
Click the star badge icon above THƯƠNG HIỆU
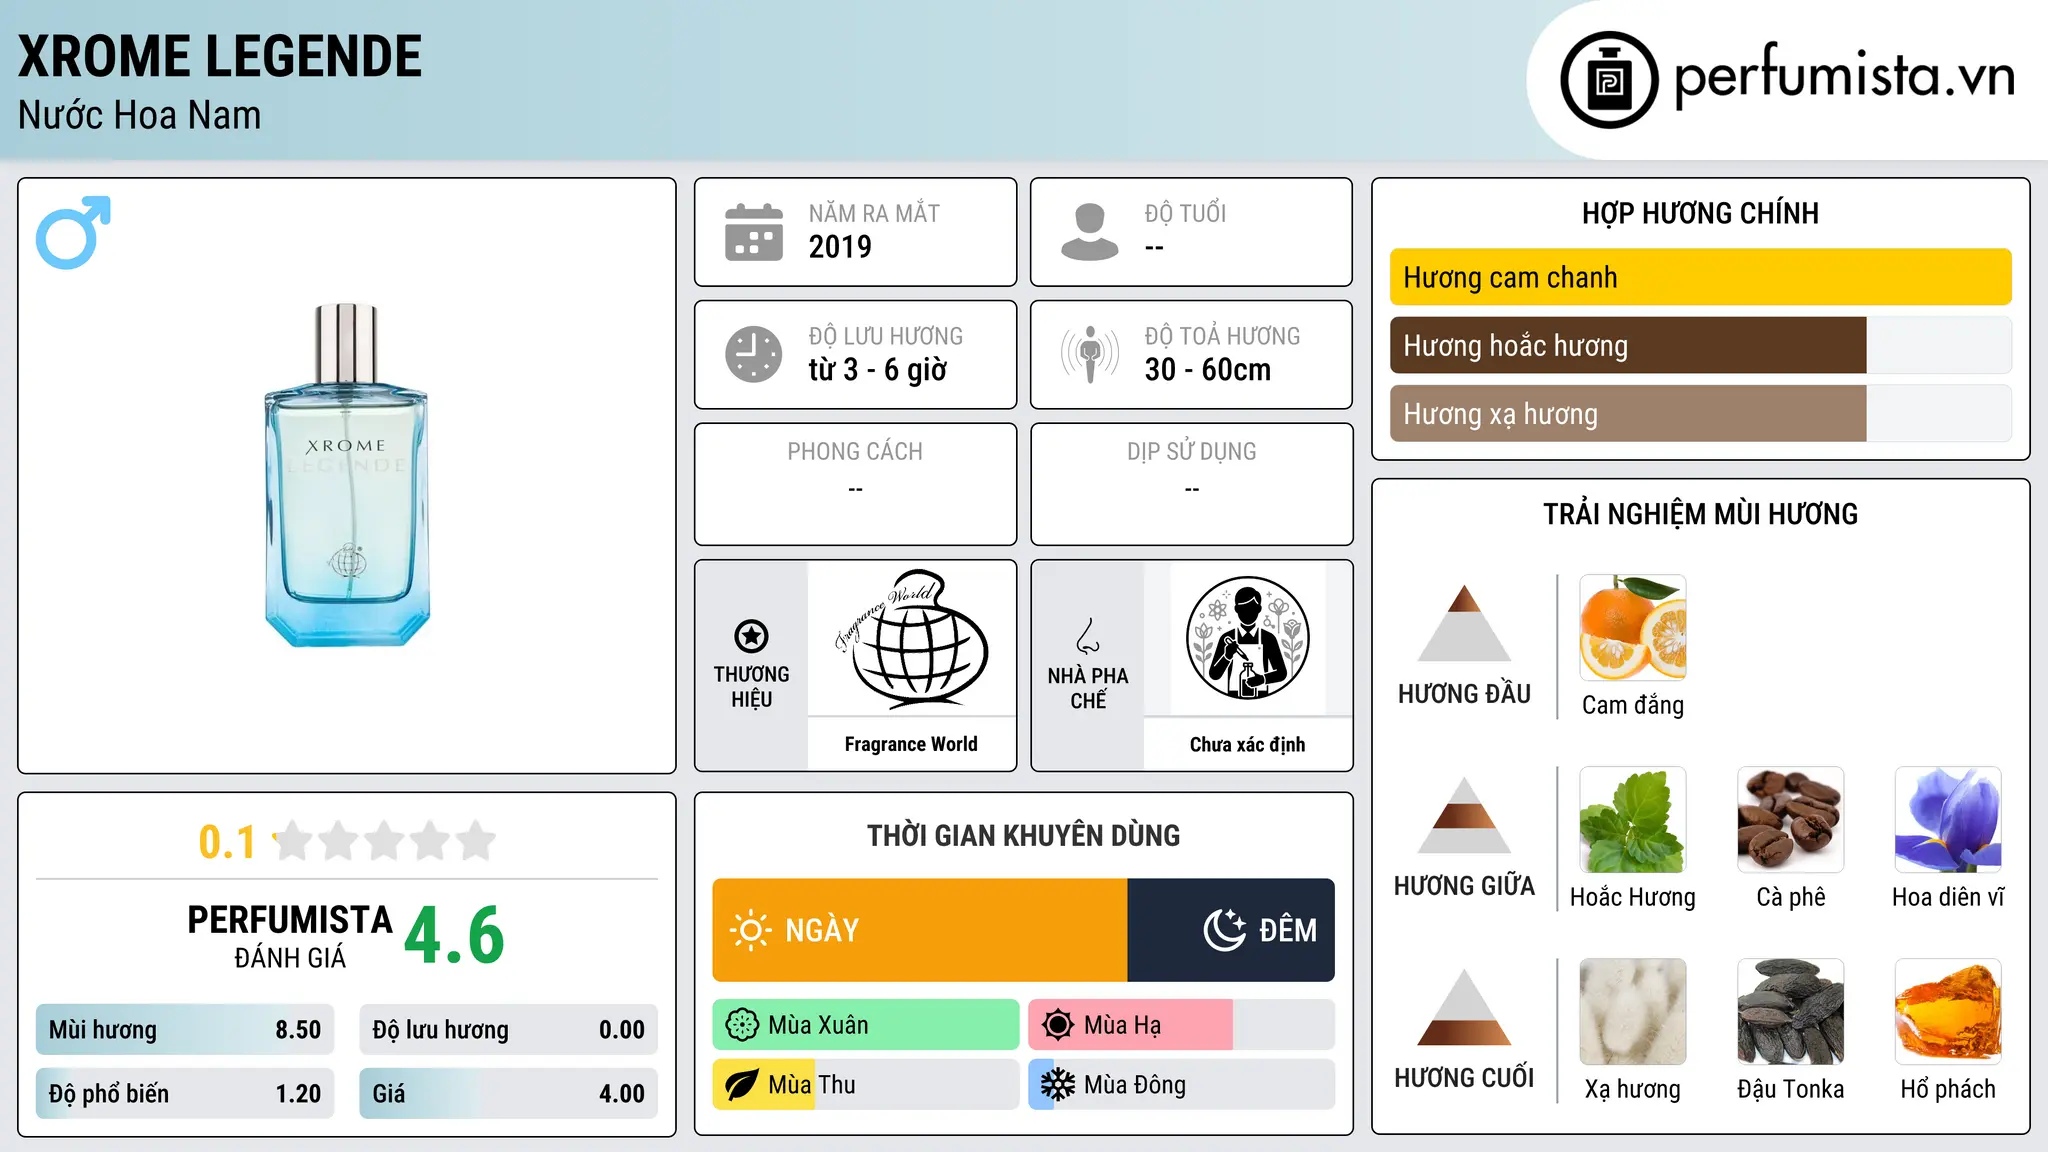tap(751, 636)
